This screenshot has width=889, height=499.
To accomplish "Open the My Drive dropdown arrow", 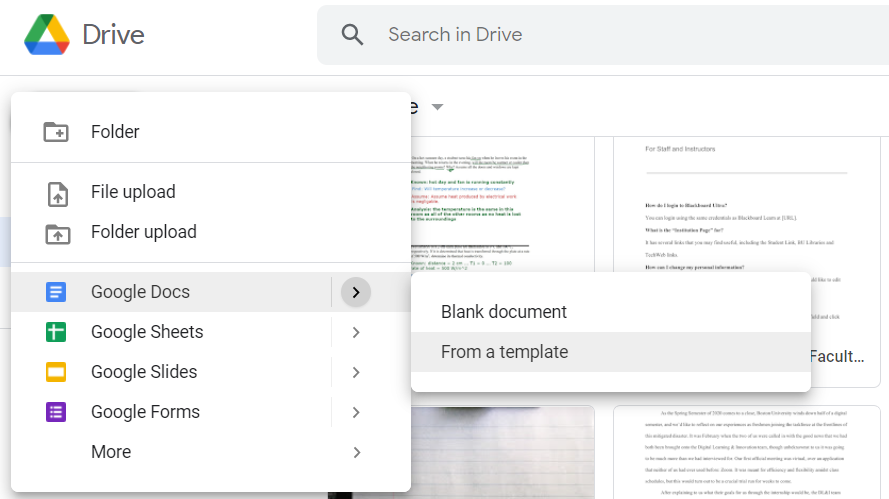I will 437,107.
